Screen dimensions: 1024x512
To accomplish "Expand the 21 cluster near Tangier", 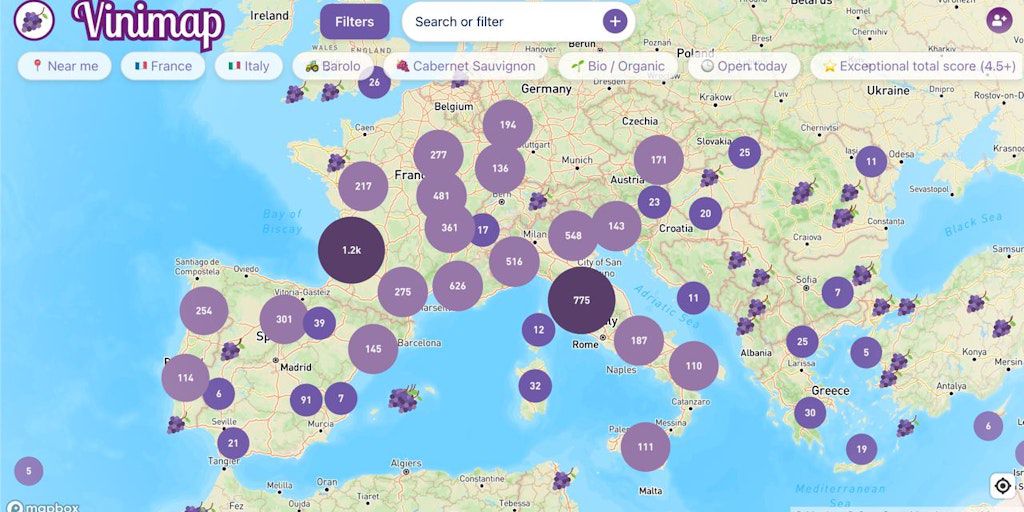I will coord(233,444).
